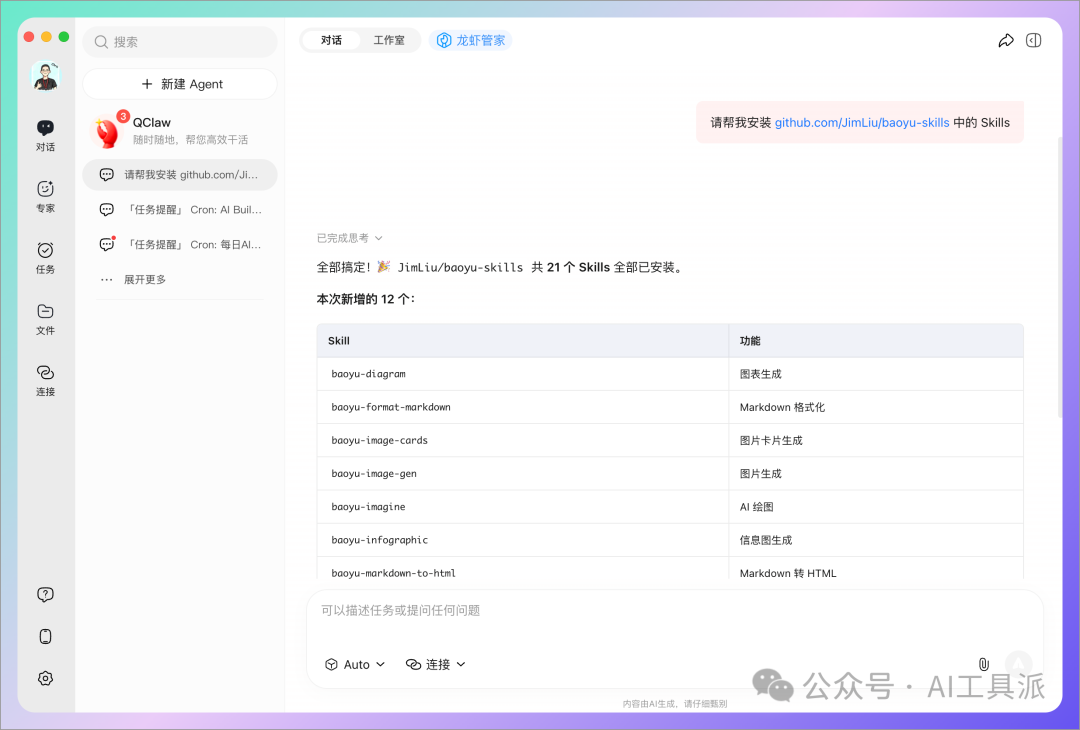
Task: Select conversation 请帮我安装 github.com/Ji…
Action: (180, 175)
